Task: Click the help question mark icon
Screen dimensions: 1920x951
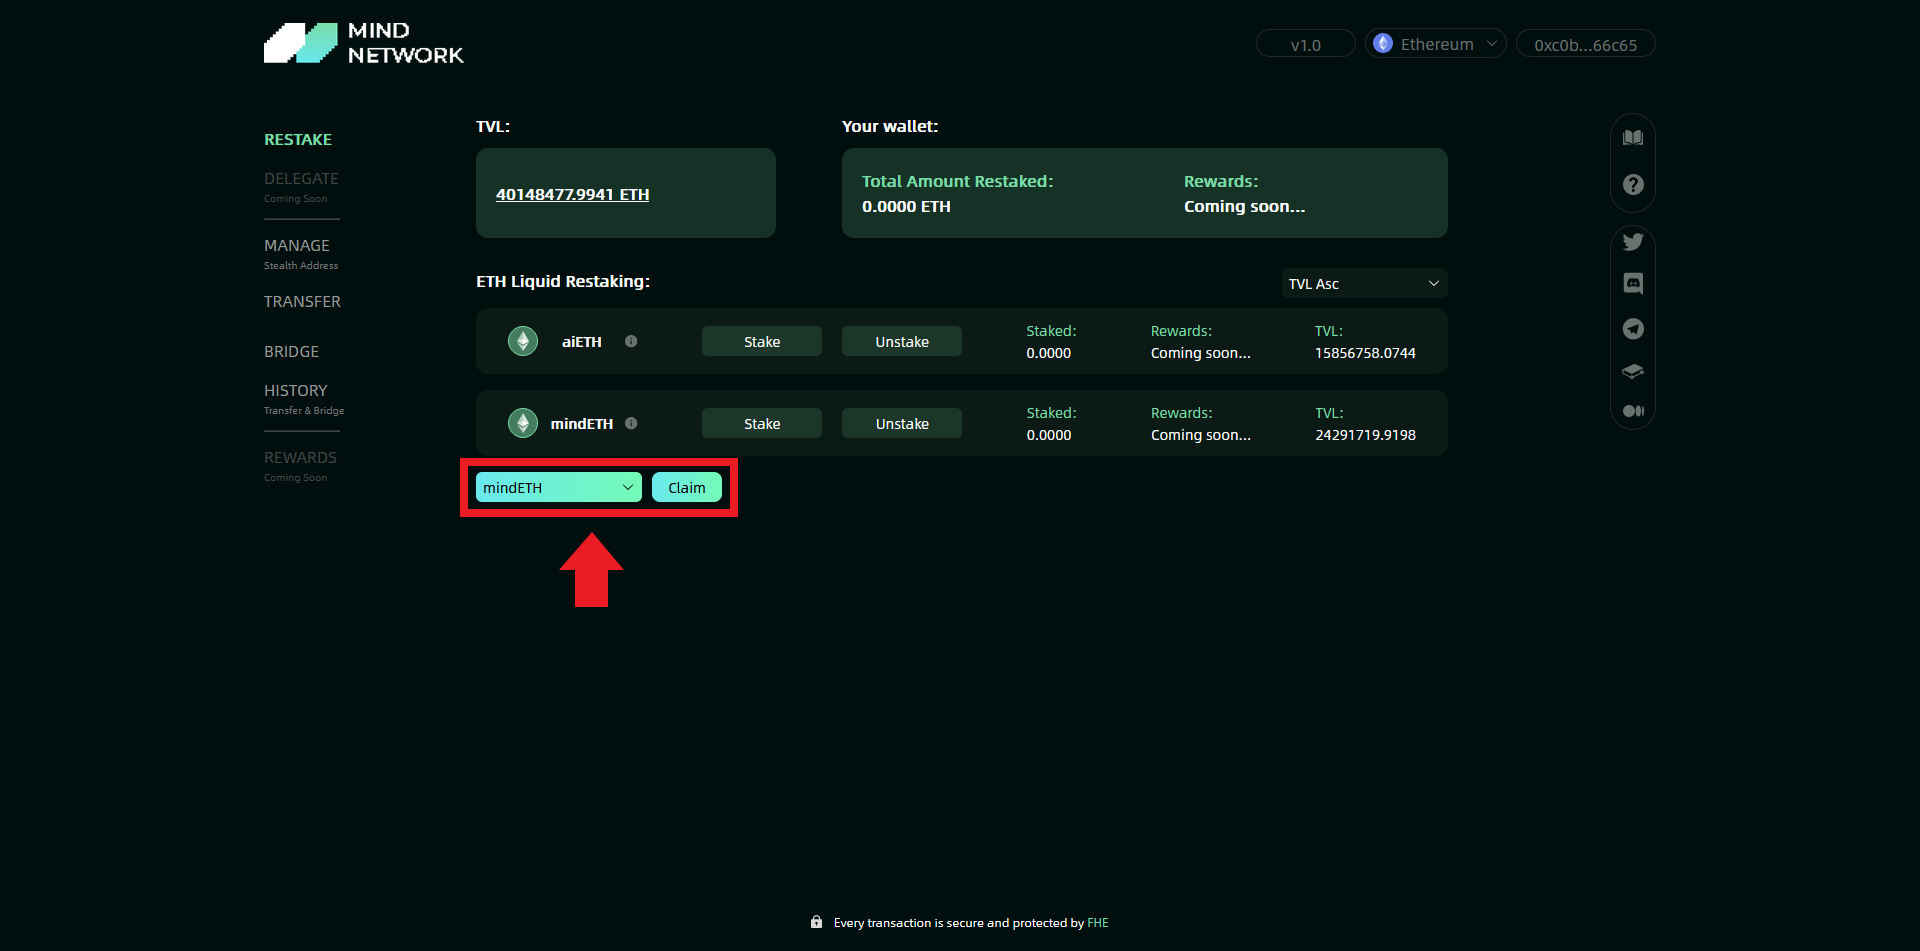Action: tap(1632, 185)
